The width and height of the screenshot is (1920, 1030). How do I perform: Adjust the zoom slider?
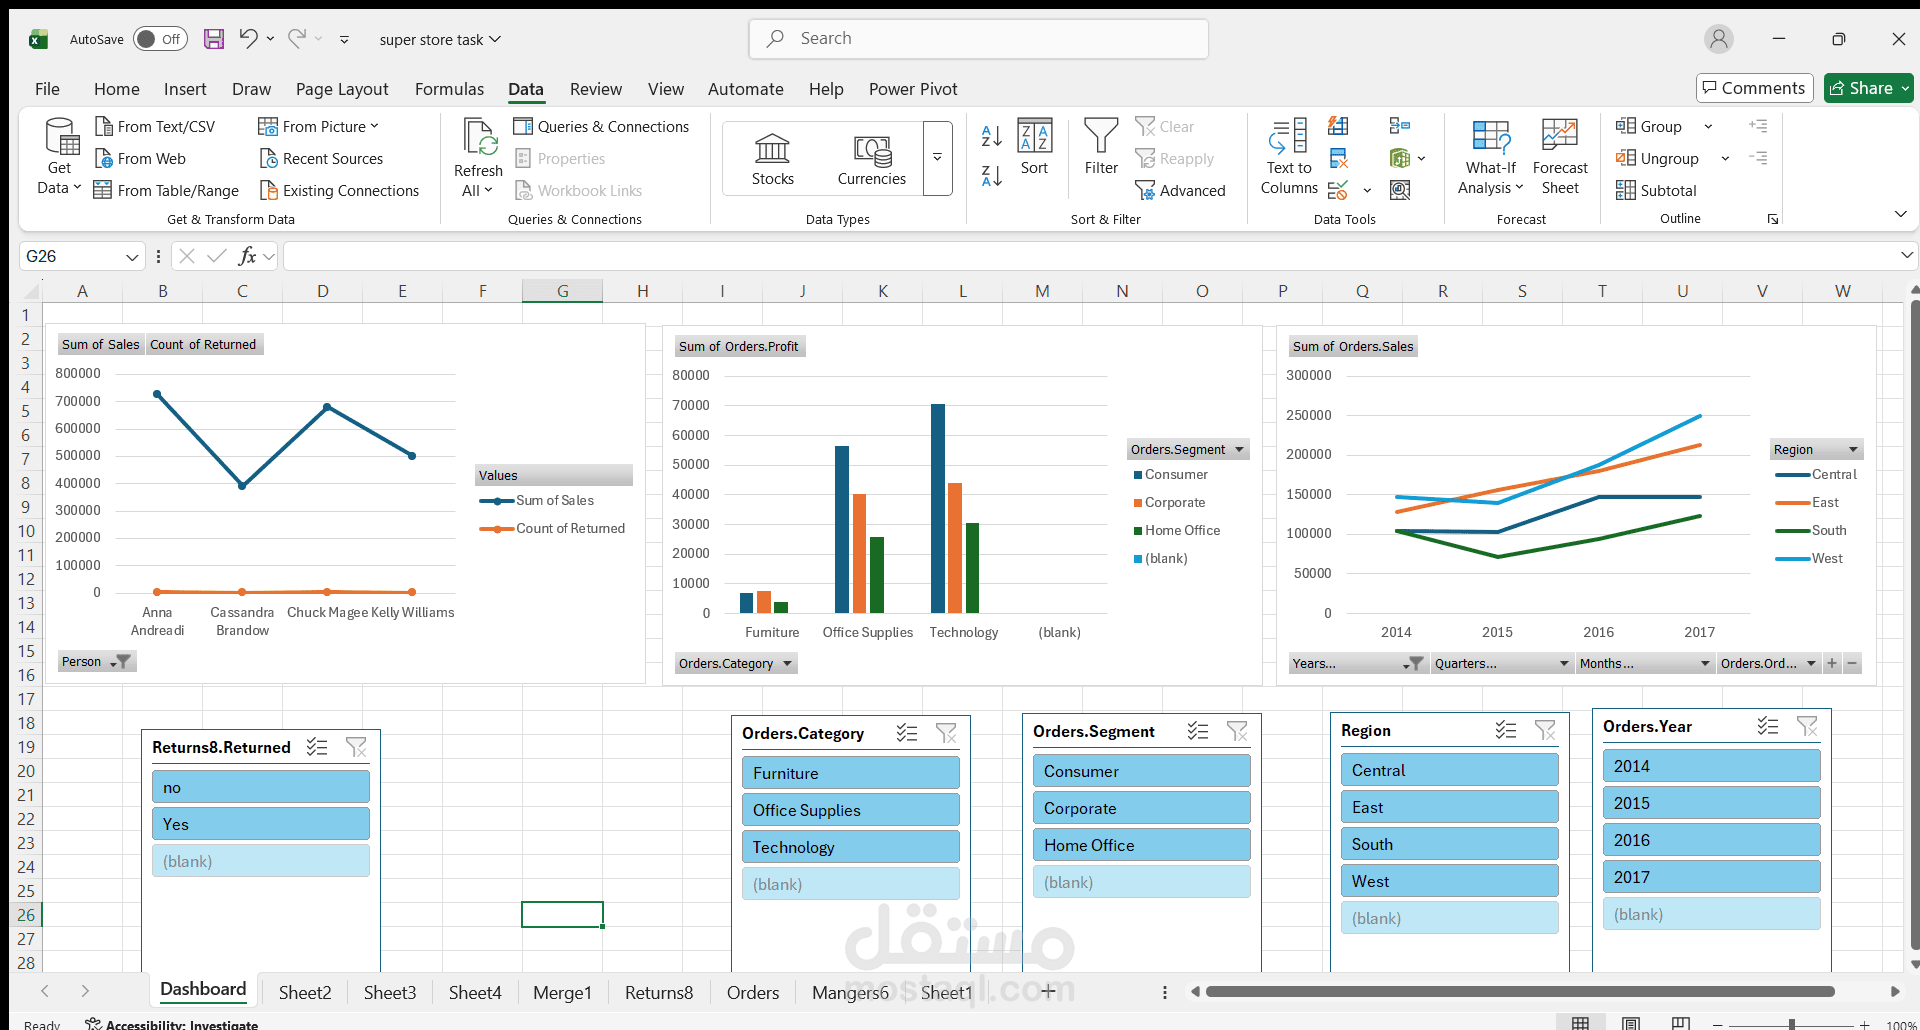pyautogui.click(x=1790, y=1024)
